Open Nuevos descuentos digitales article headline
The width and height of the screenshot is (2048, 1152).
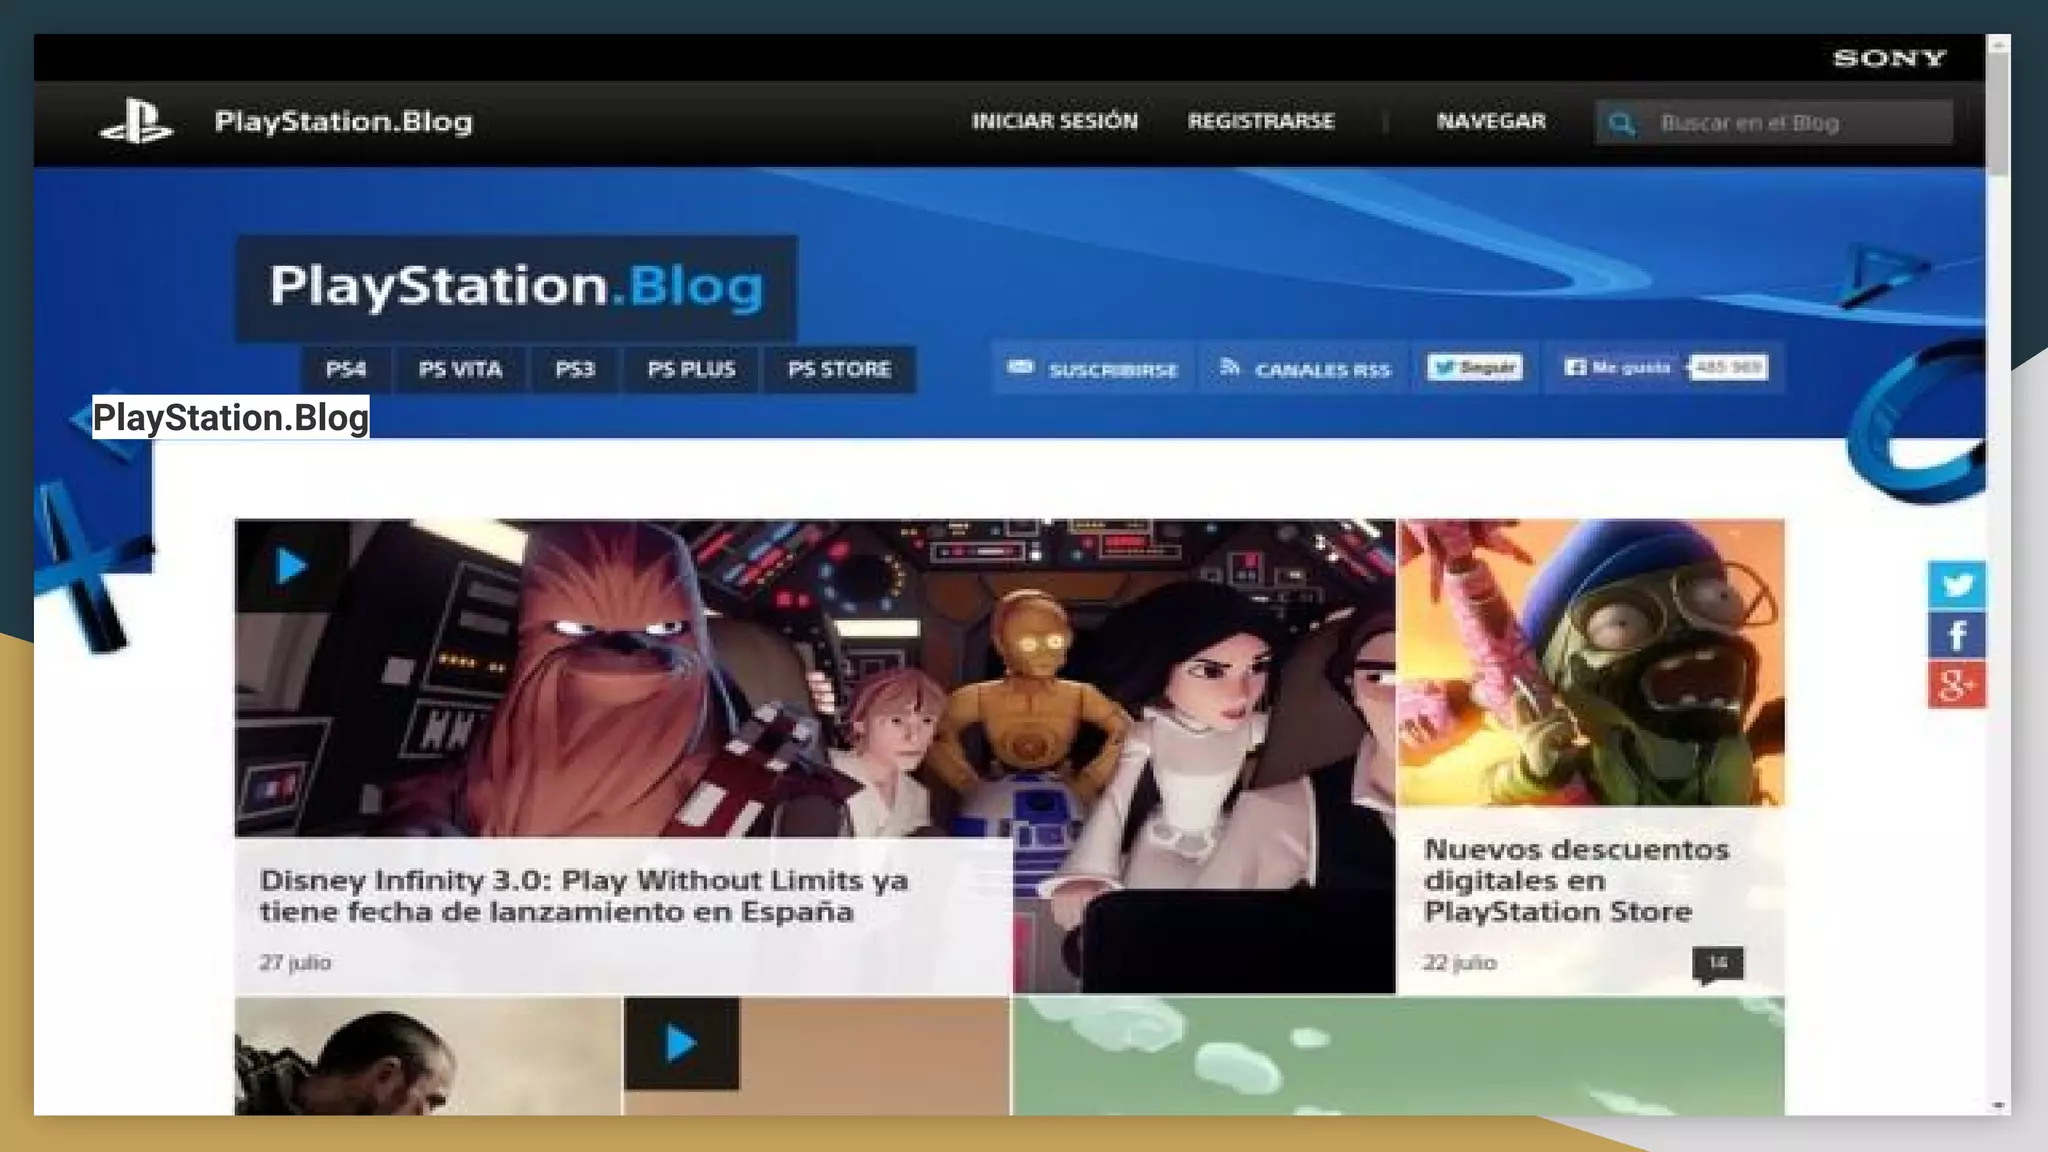(1576, 881)
